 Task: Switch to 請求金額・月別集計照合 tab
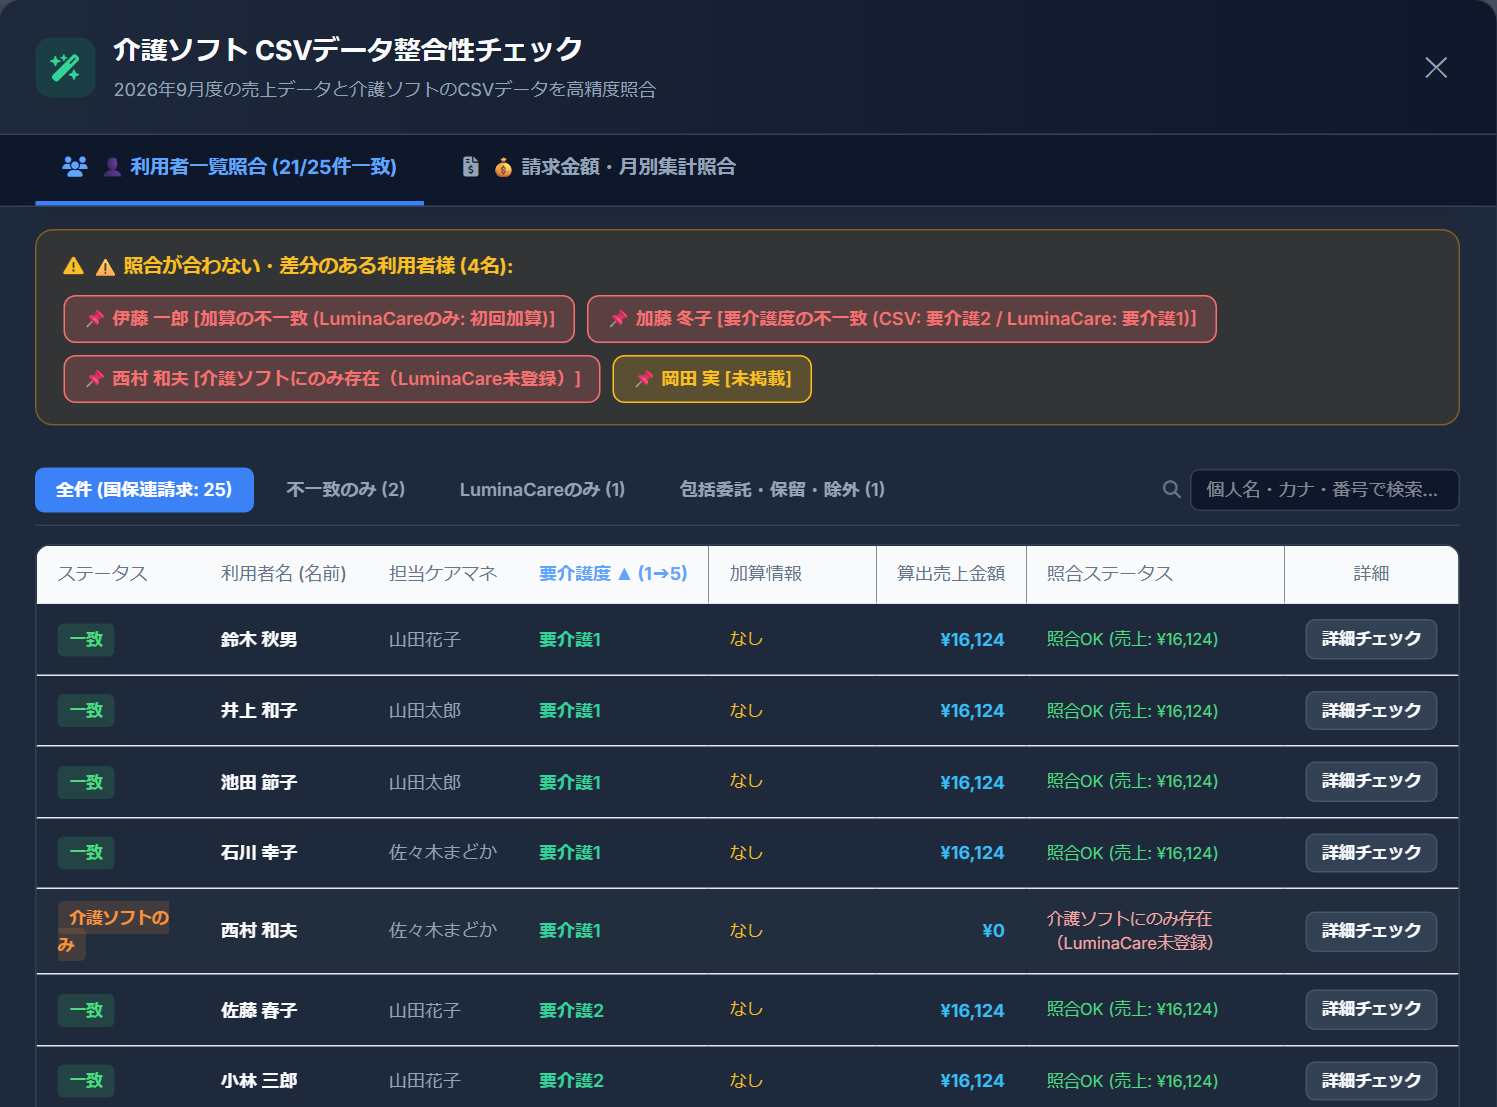600,167
